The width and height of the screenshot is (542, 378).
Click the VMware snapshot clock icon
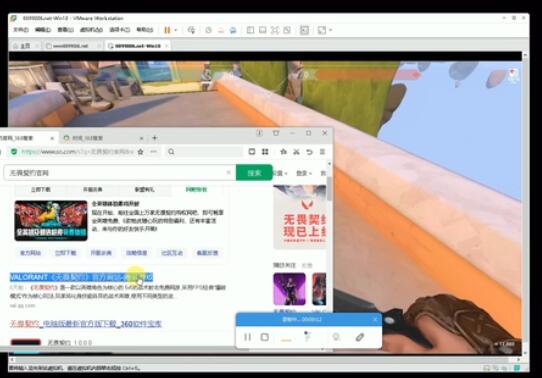(x=208, y=30)
